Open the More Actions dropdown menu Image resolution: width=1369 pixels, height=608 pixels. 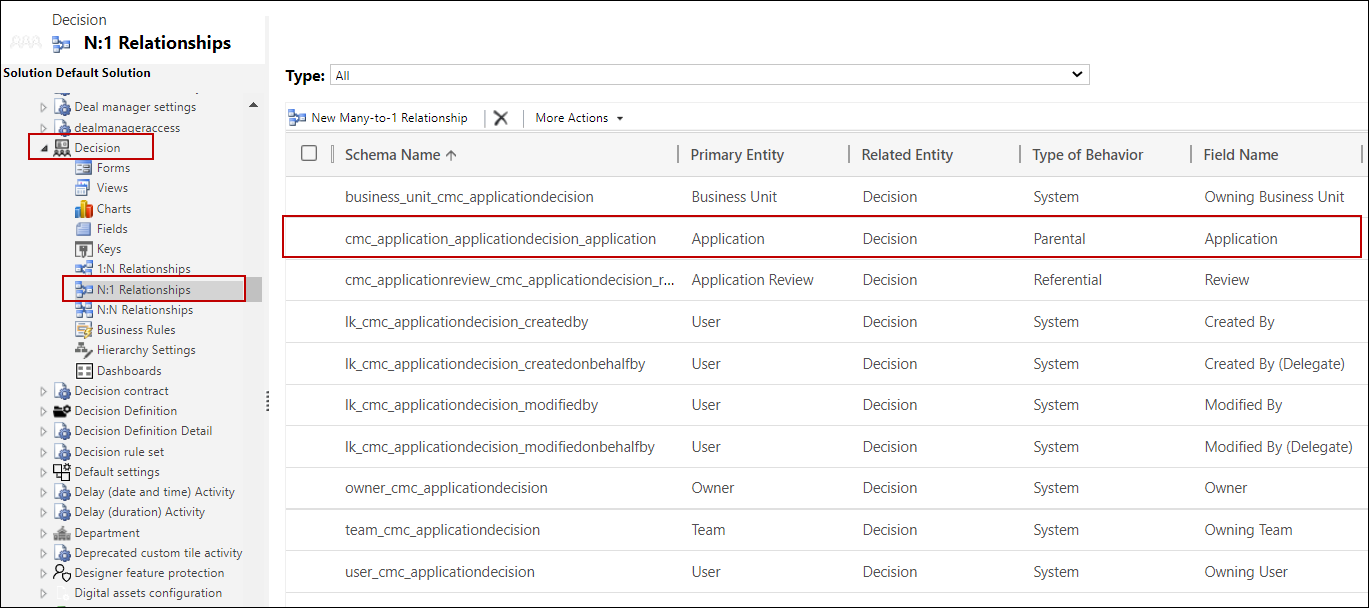[579, 118]
